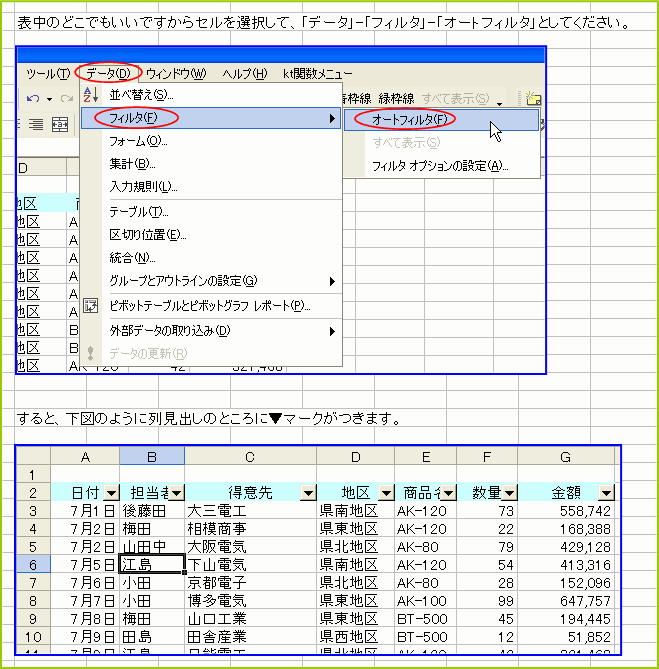Click the pivot table report icon
The width and height of the screenshot is (659, 669).
tap(90, 306)
